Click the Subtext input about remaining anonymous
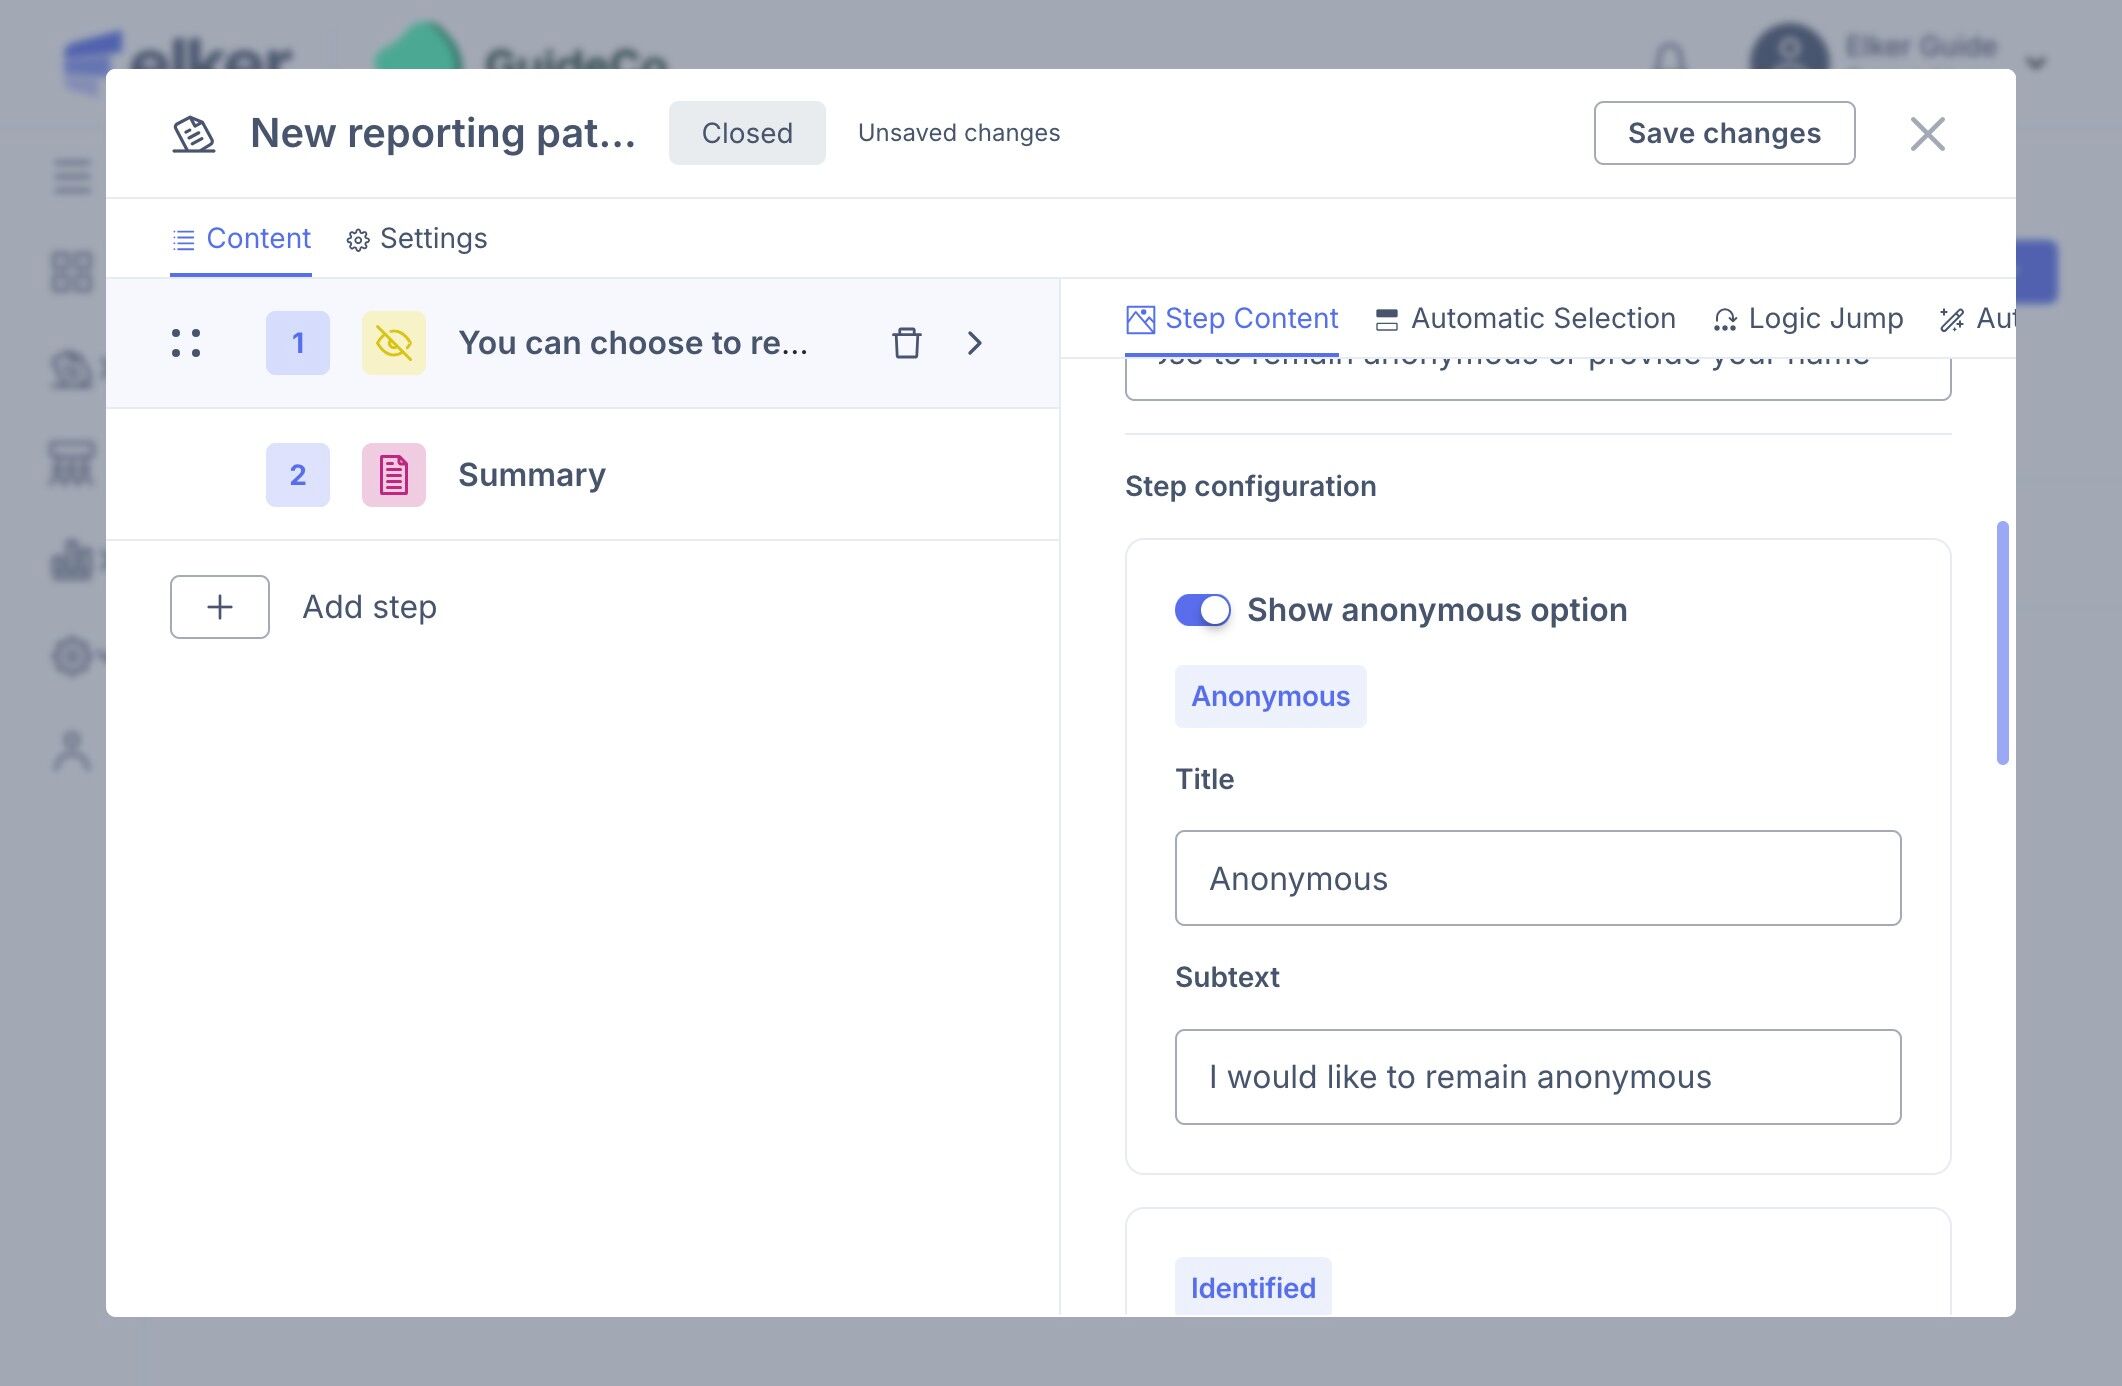2122x1386 pixels. tap(1537, 1077)
